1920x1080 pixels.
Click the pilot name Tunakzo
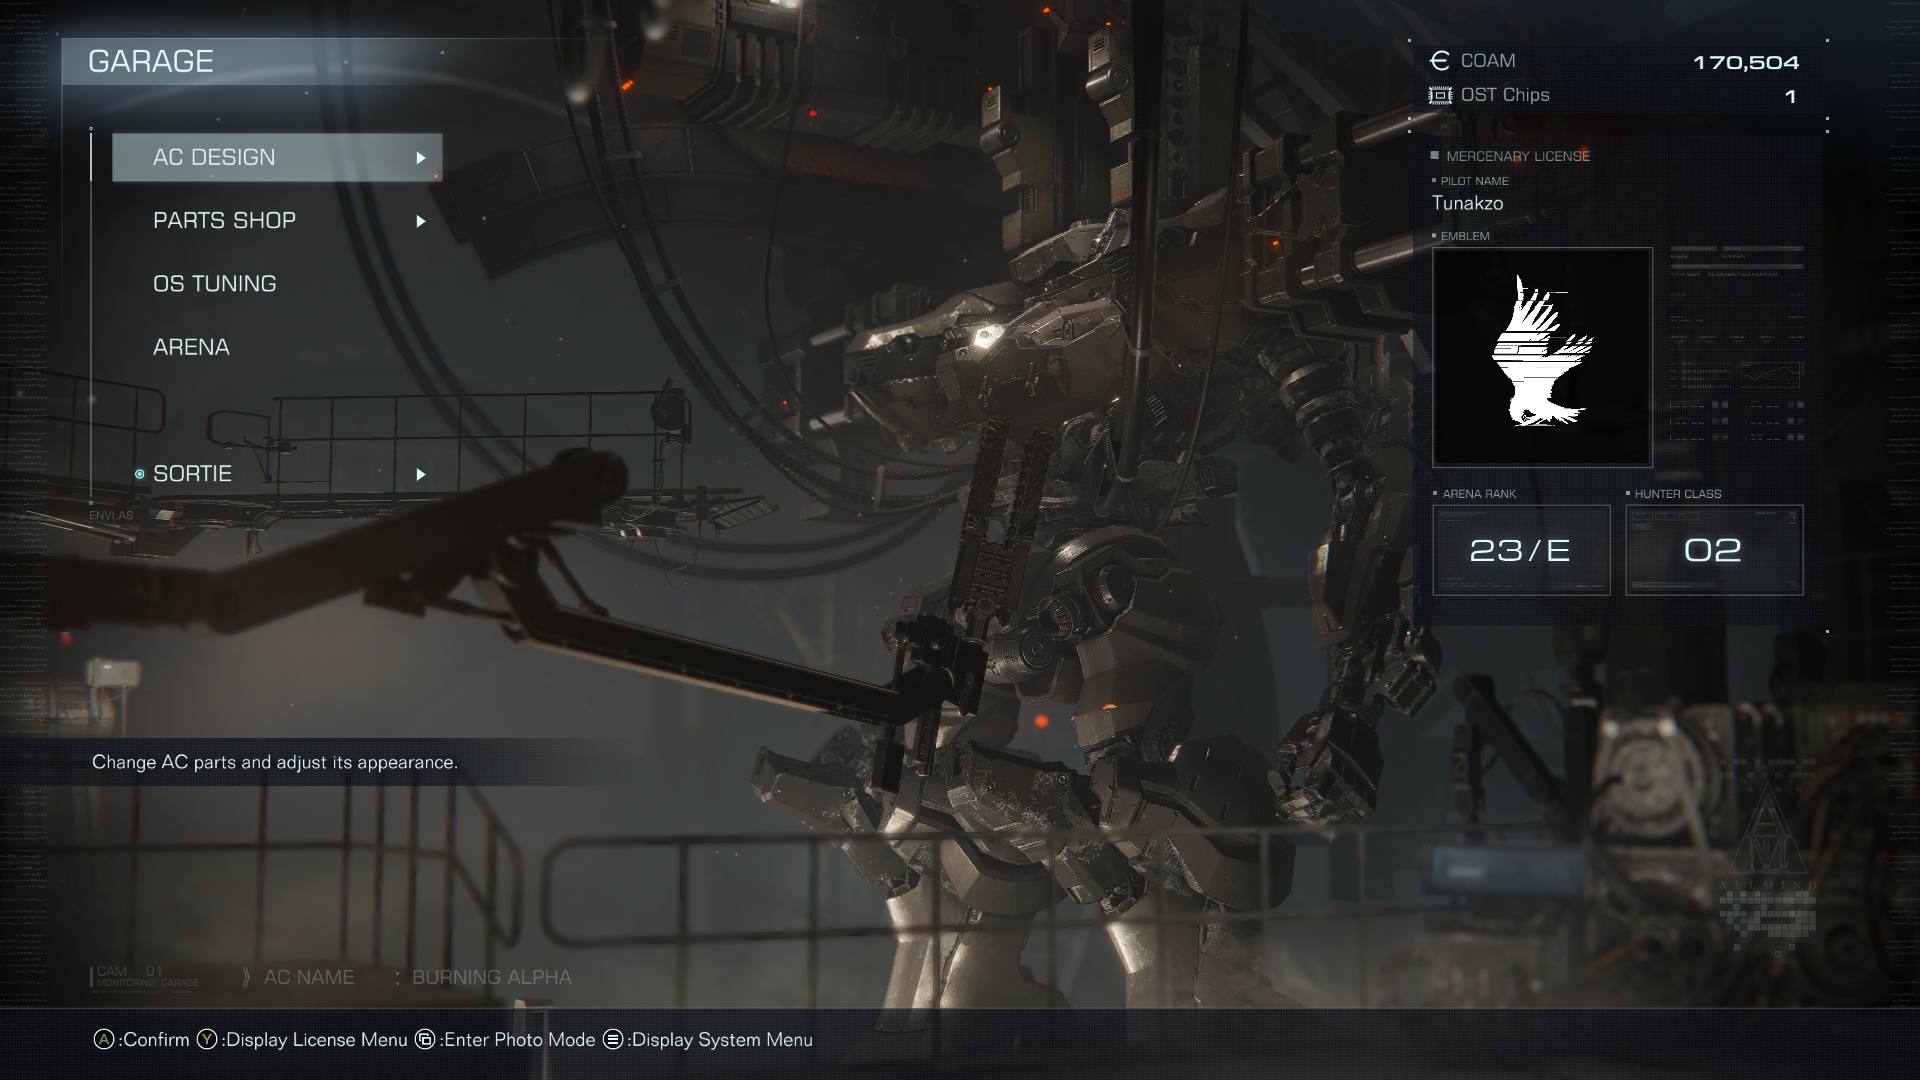tap(1467, 203)
